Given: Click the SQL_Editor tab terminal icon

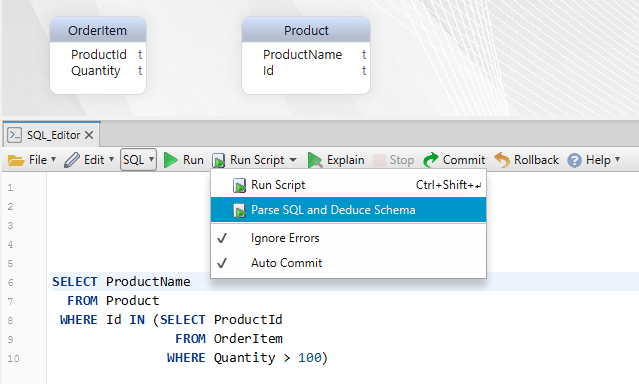Looking at the screenshot, I should [x=15, y=135].
